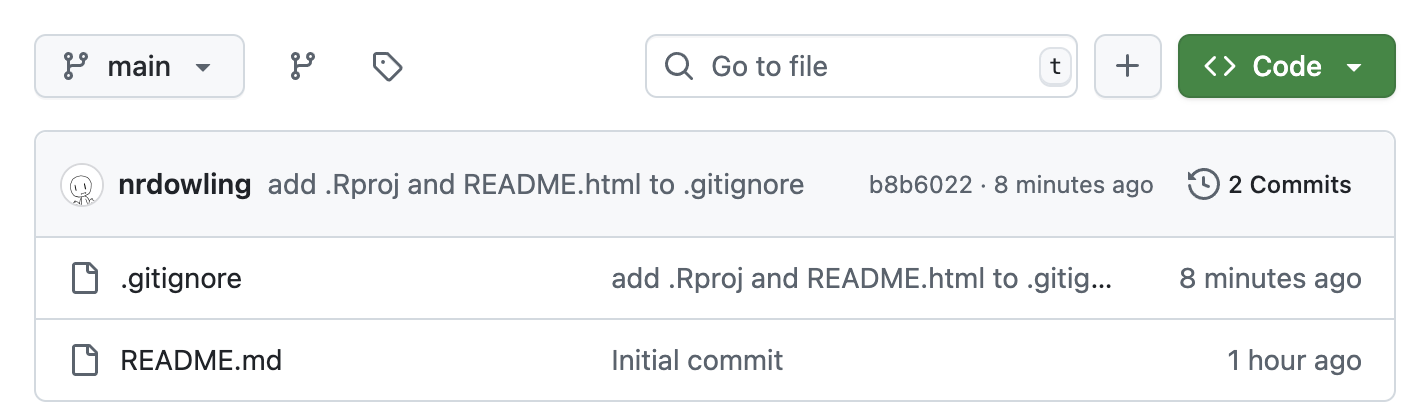
Task: Click the plus add file button
Action: pyautogui.click(x=1127, y=67)
